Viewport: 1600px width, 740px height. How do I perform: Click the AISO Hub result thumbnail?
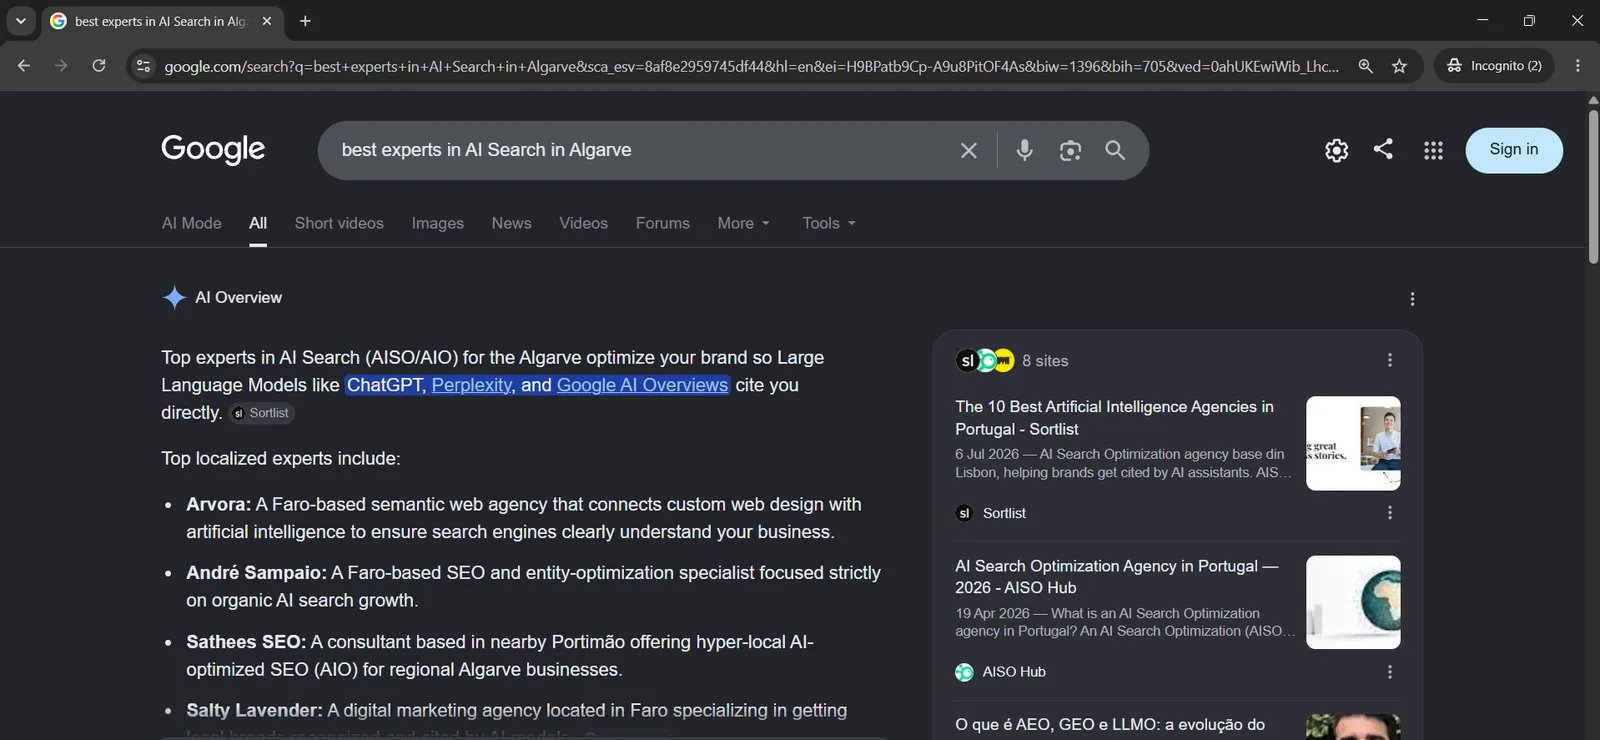1353,602
